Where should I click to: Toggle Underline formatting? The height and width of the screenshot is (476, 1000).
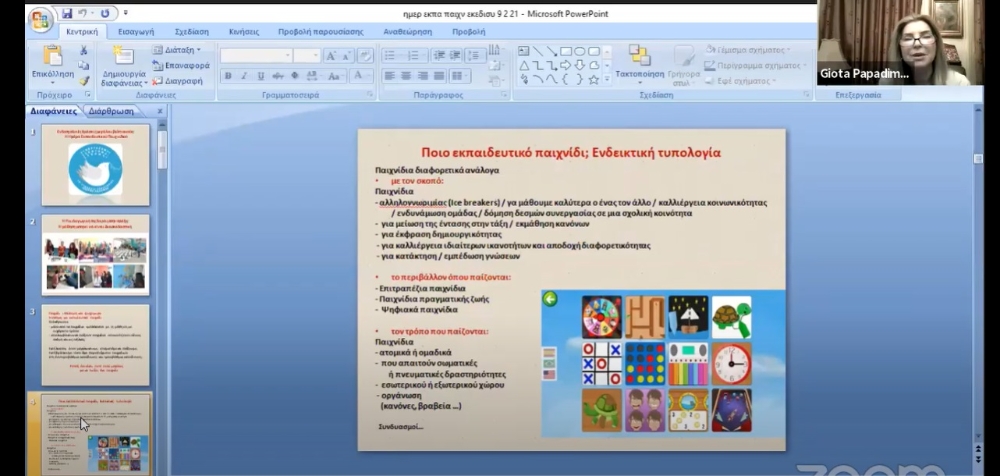pyautogui.click(x=261, y=76)
